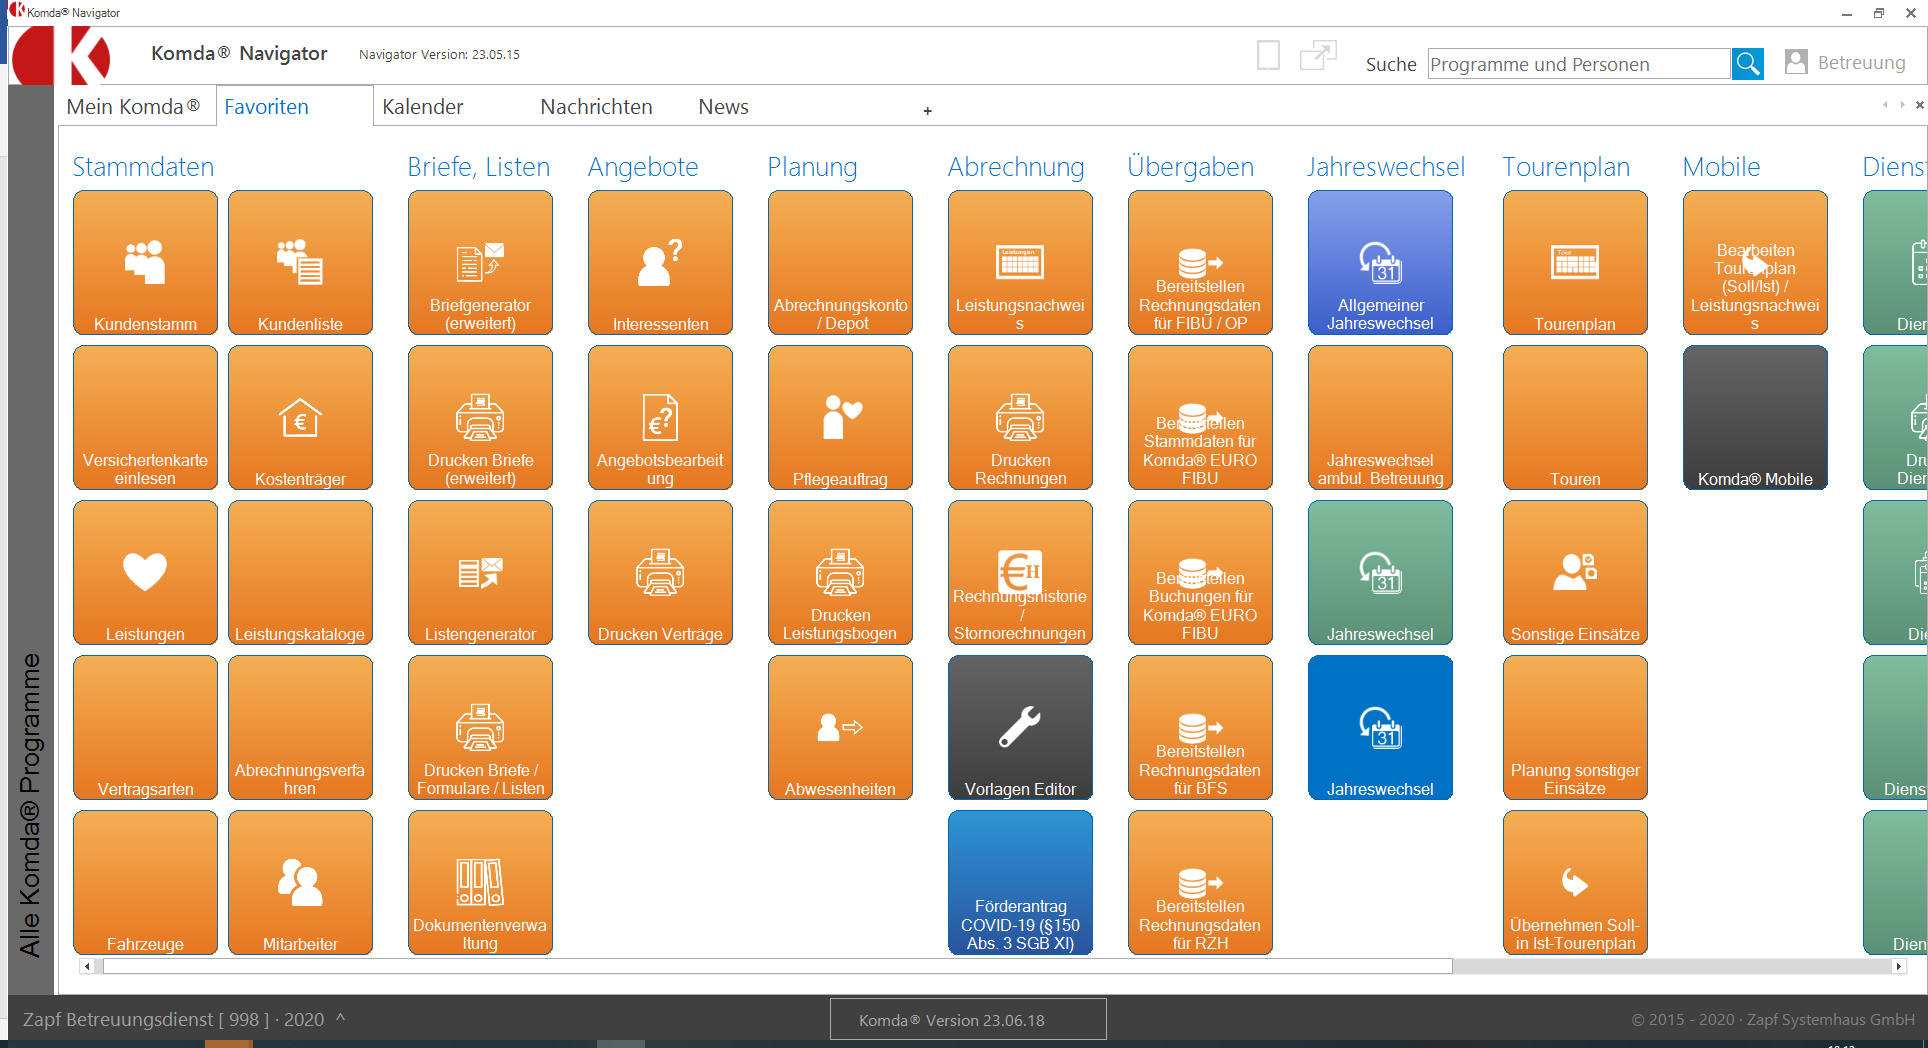Open Bereitstellen Rechnungsdaten für BFS
The image size is (1928, 1048).
point(1200,727)
